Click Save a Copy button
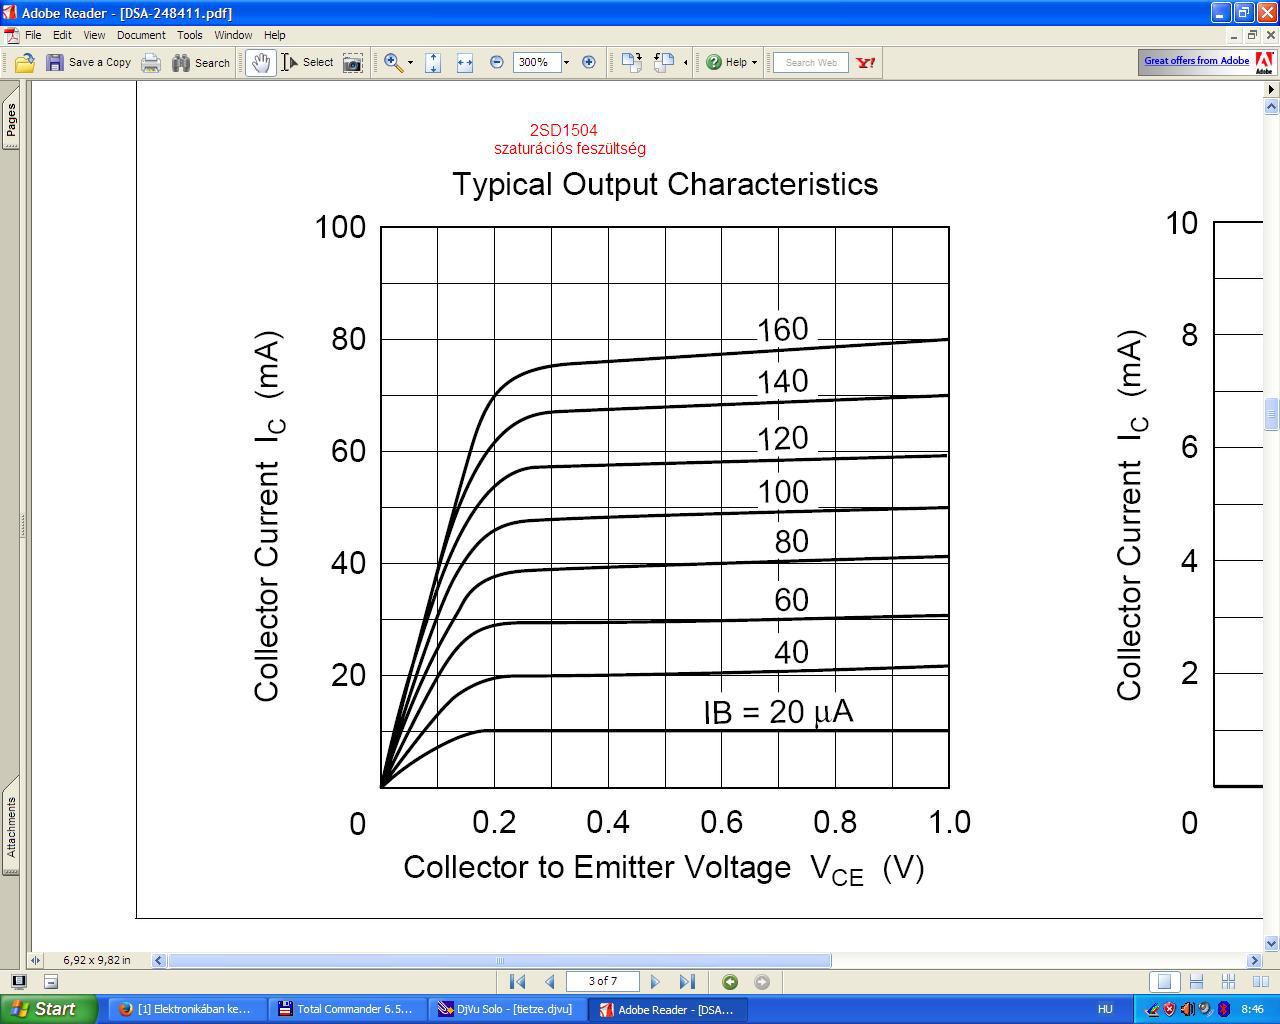Image resolution: width=1280 pixels, height=1024 pixels. pos(89,62)
